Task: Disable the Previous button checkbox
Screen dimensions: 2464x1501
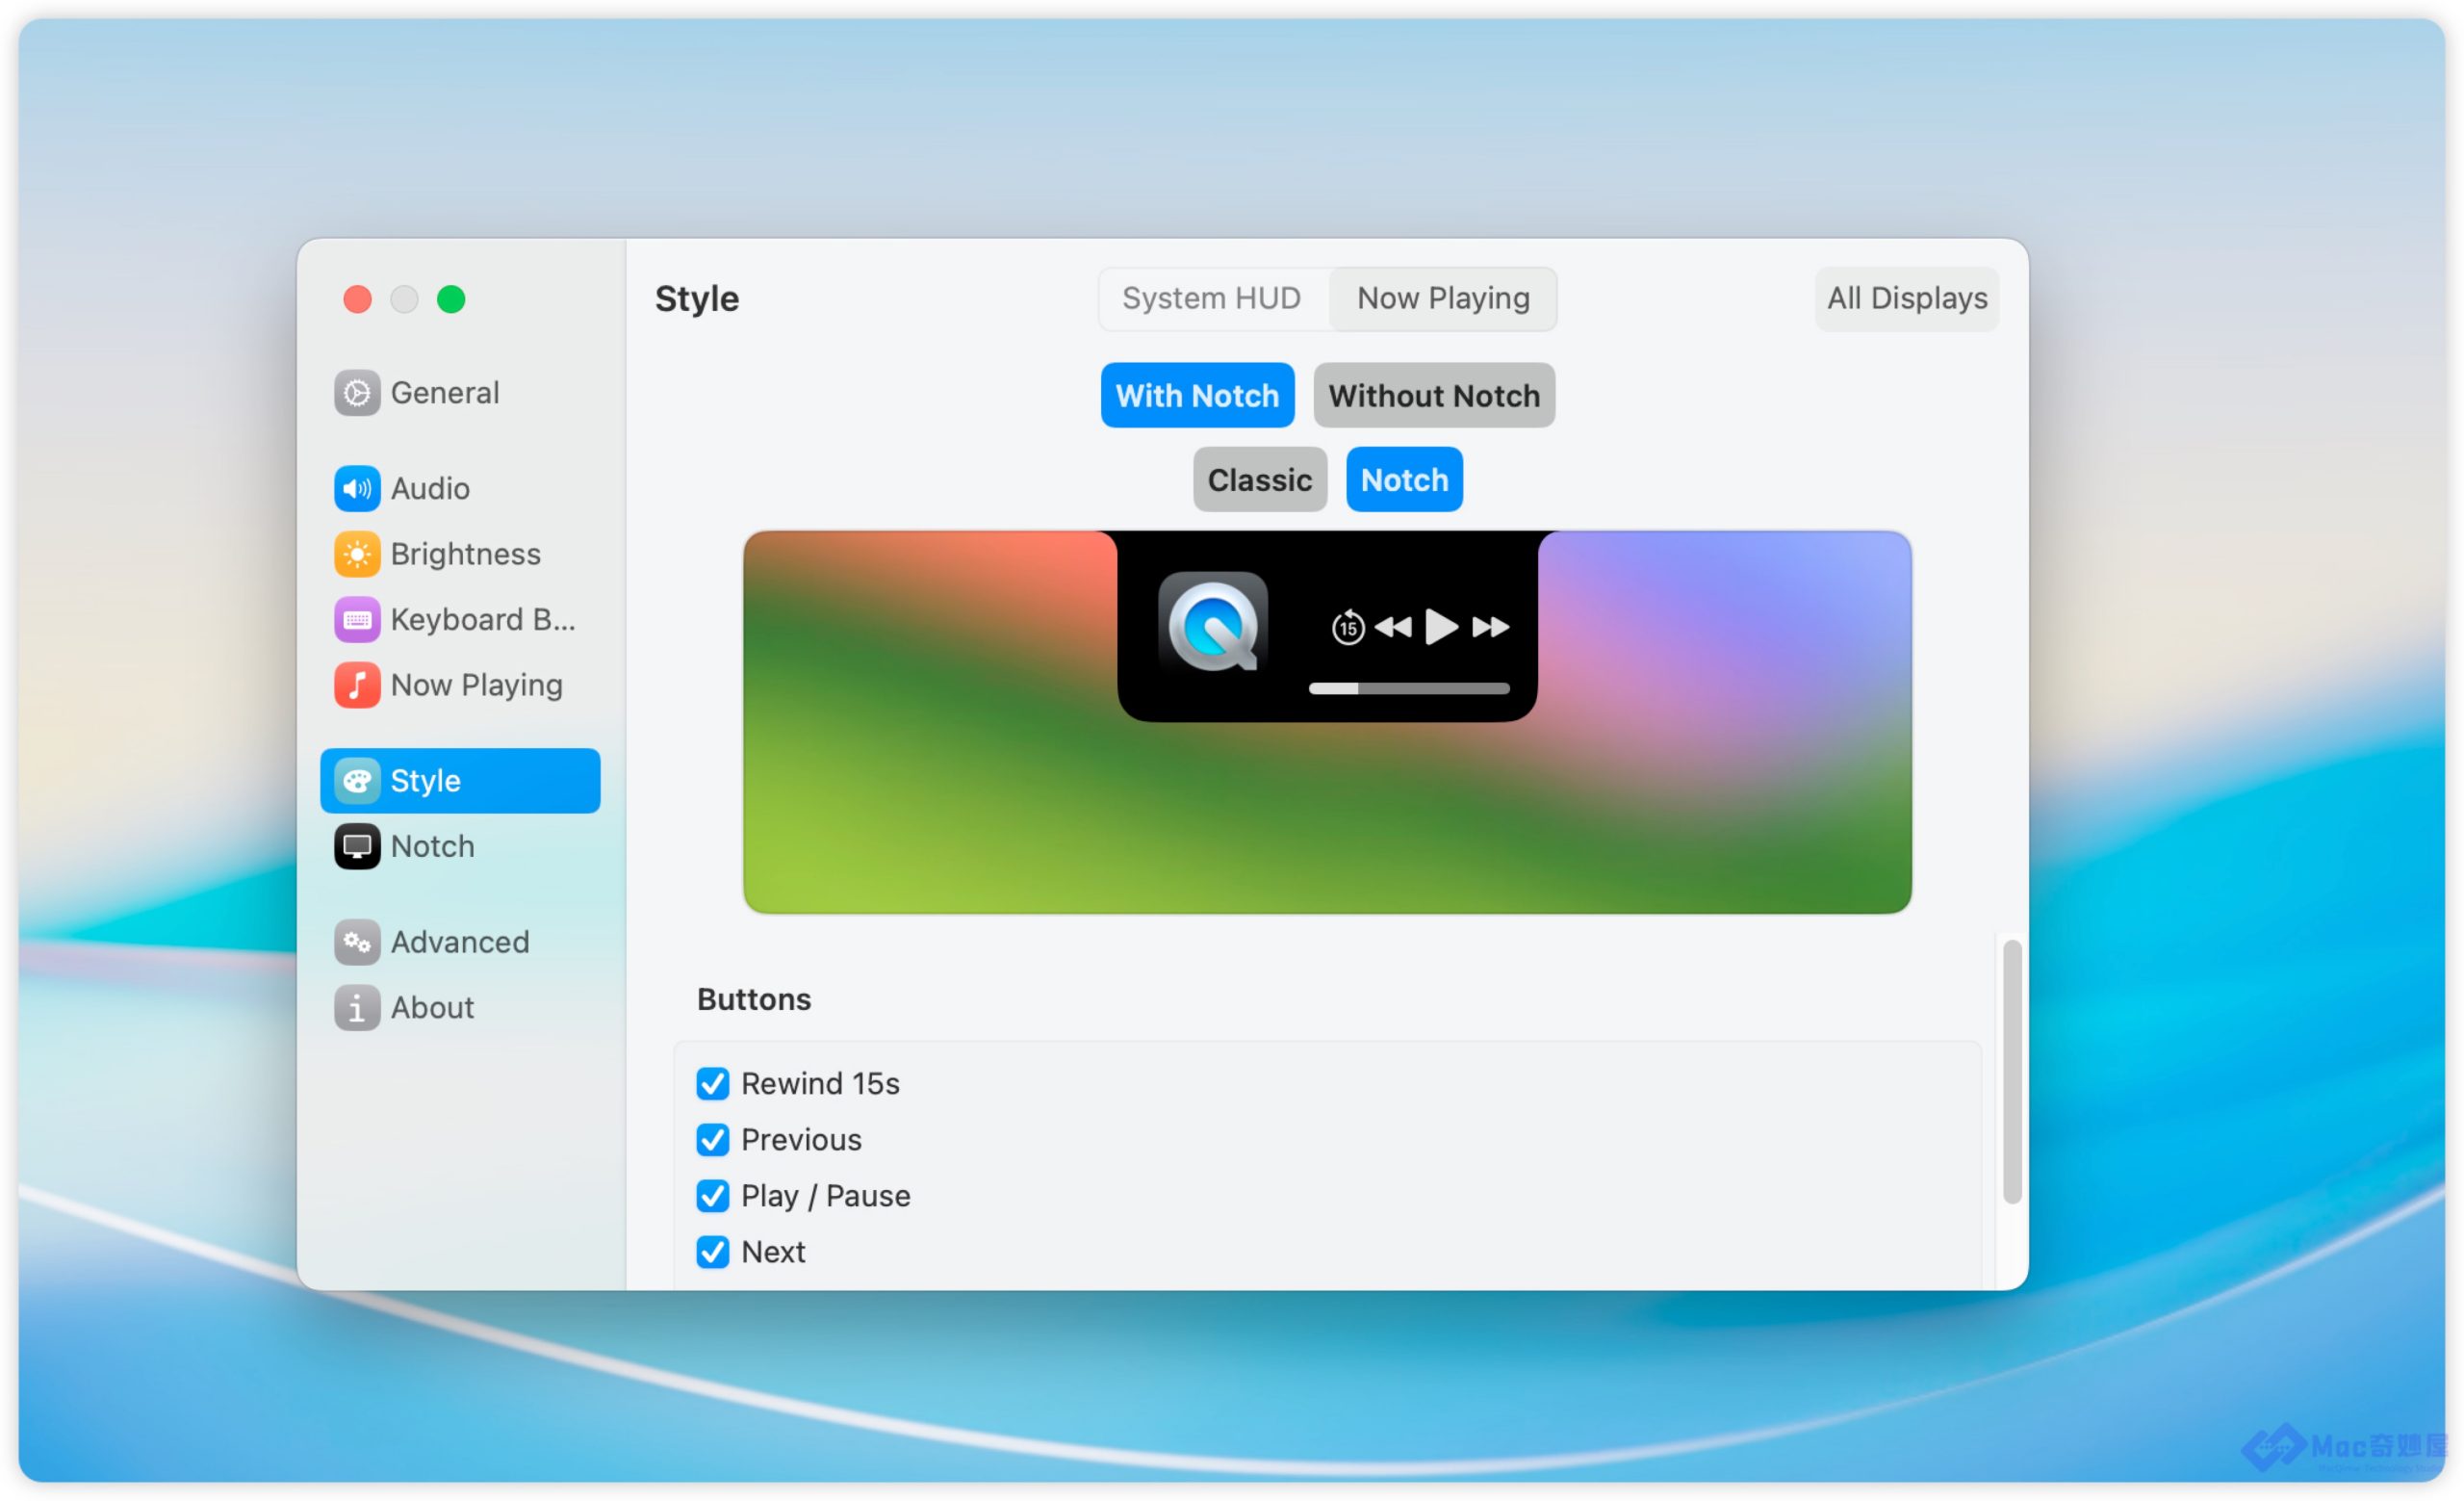Action: pyautogui.click(x=713, y=1140)
